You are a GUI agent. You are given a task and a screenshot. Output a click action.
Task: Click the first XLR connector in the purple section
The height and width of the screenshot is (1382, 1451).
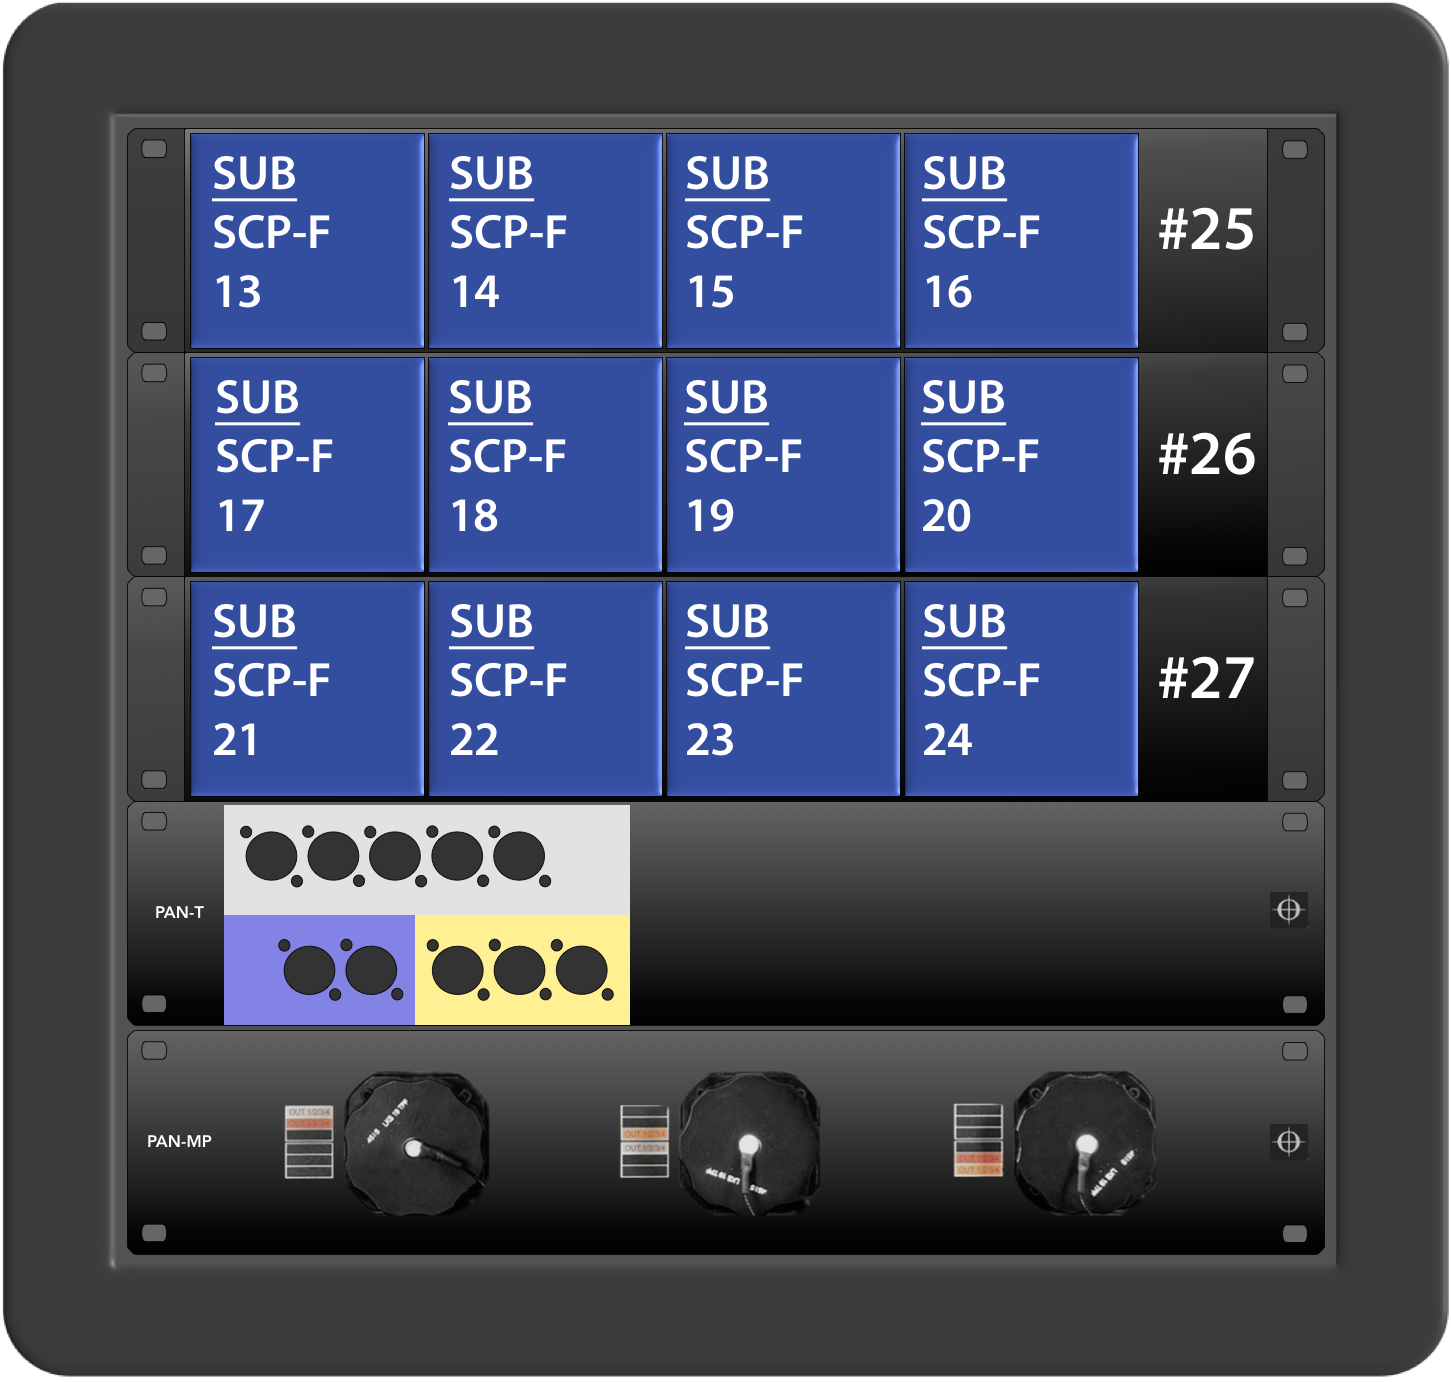(309, 970)
